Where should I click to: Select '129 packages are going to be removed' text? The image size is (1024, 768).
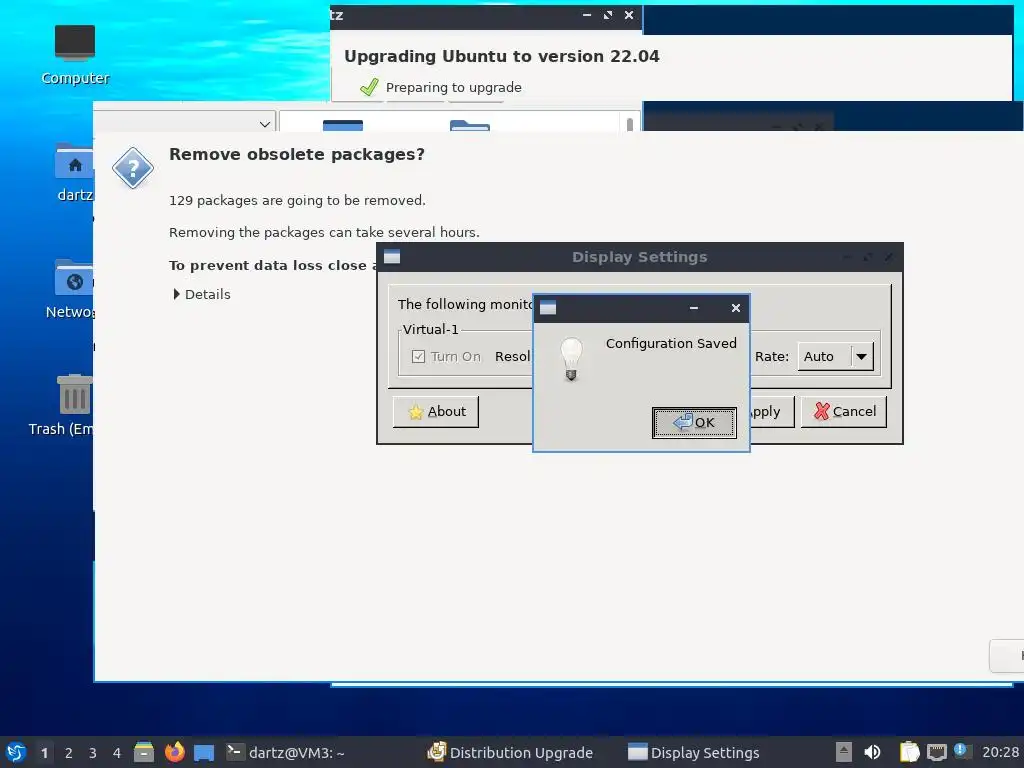pyautogui.click(x=297, y=200)
